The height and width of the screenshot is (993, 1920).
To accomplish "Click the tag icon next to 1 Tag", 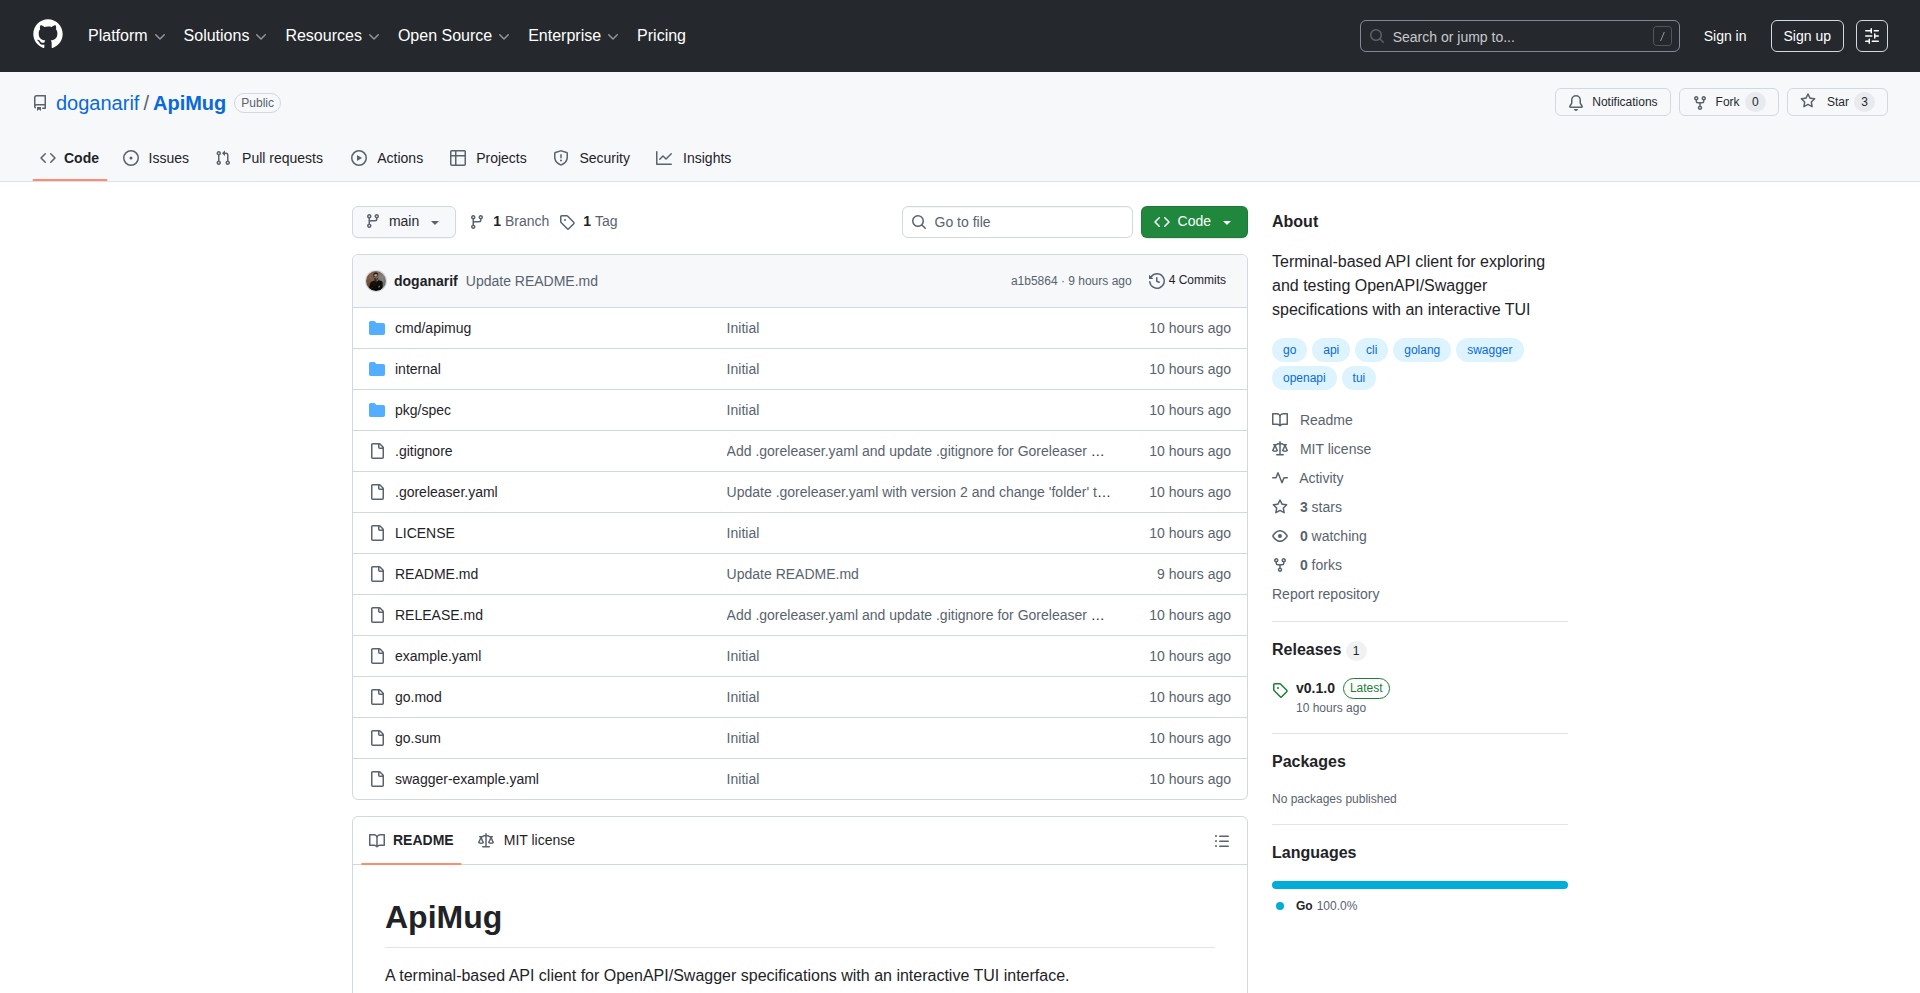I will pyautogui.click(x=567, y=222).
